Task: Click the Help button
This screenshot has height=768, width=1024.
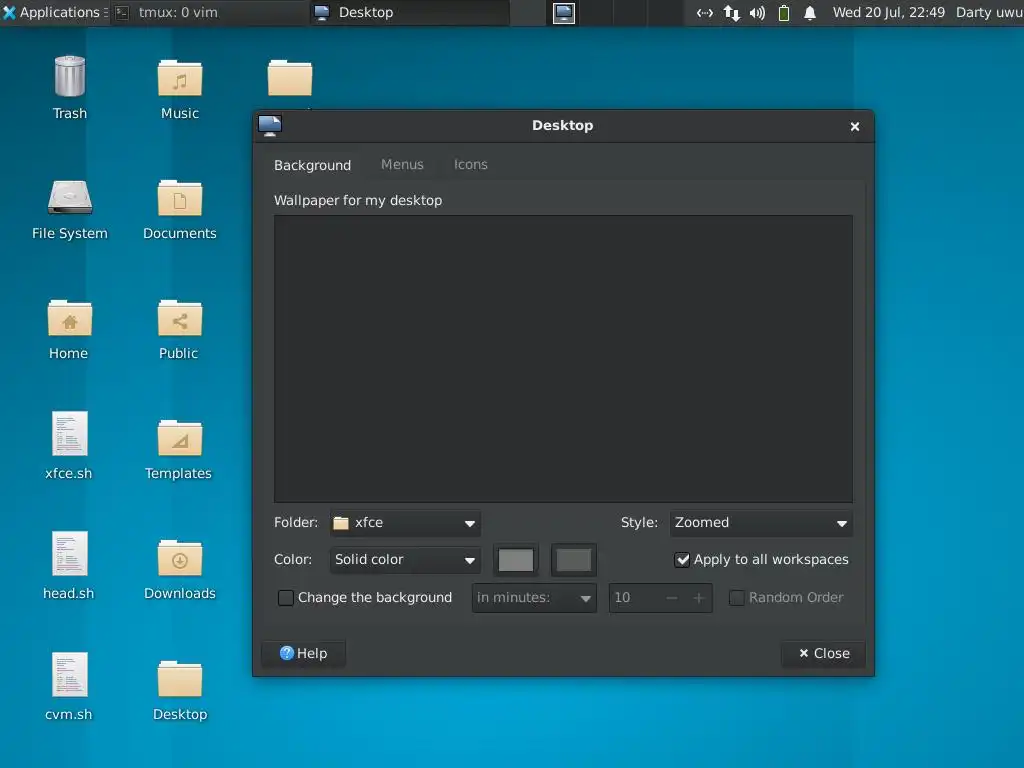Action: [304, 653]
